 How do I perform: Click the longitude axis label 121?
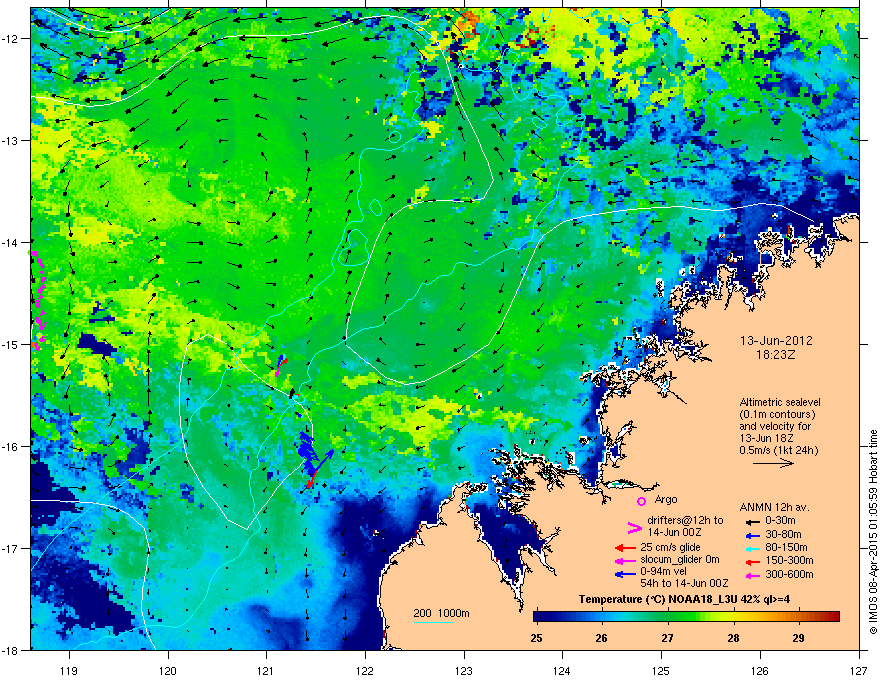pyautogui.click(x=266, y=671)
